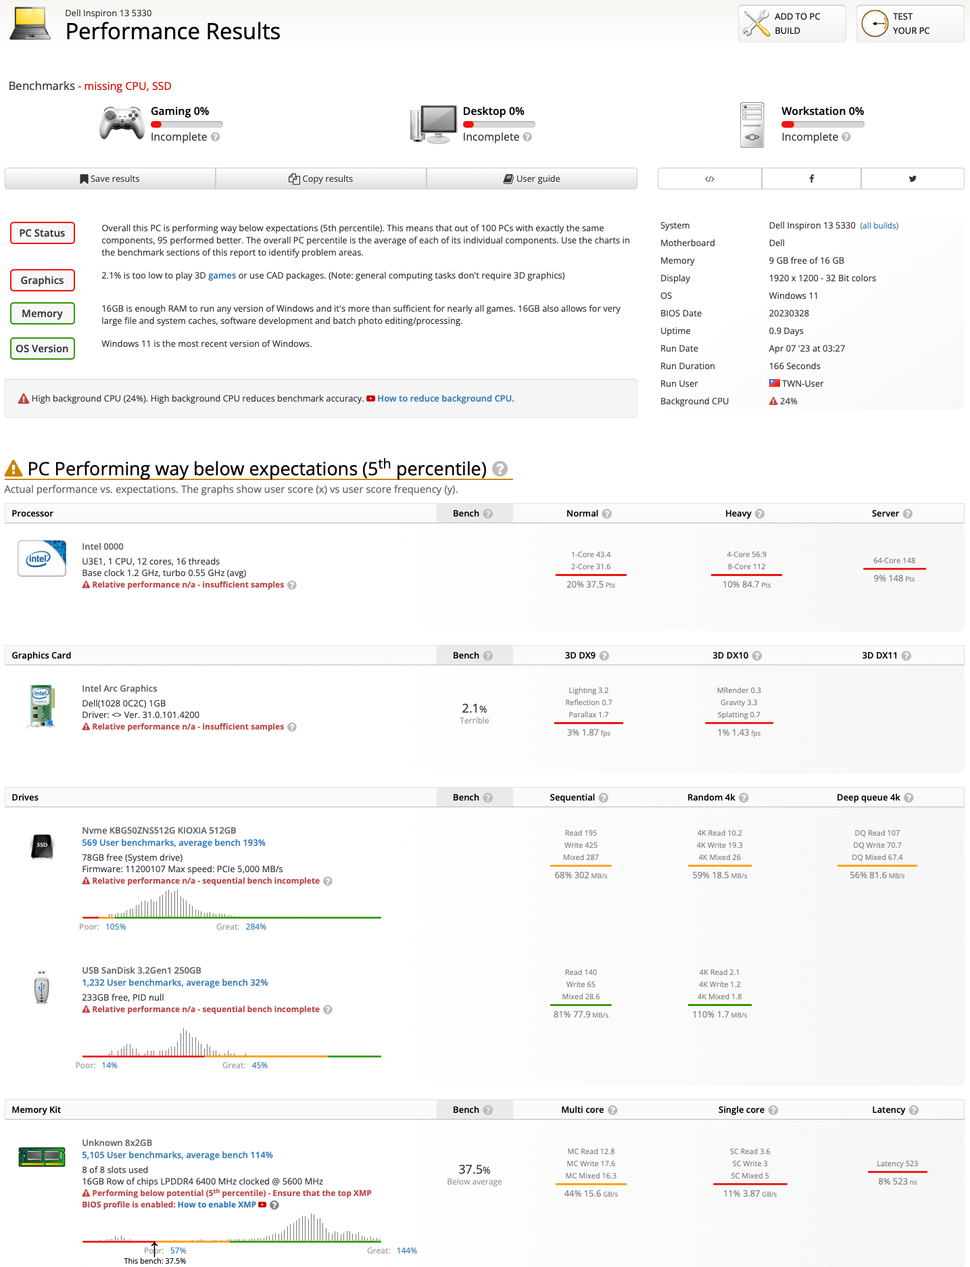
Task: Click the Intel processor logo icon
Action: 41,558
